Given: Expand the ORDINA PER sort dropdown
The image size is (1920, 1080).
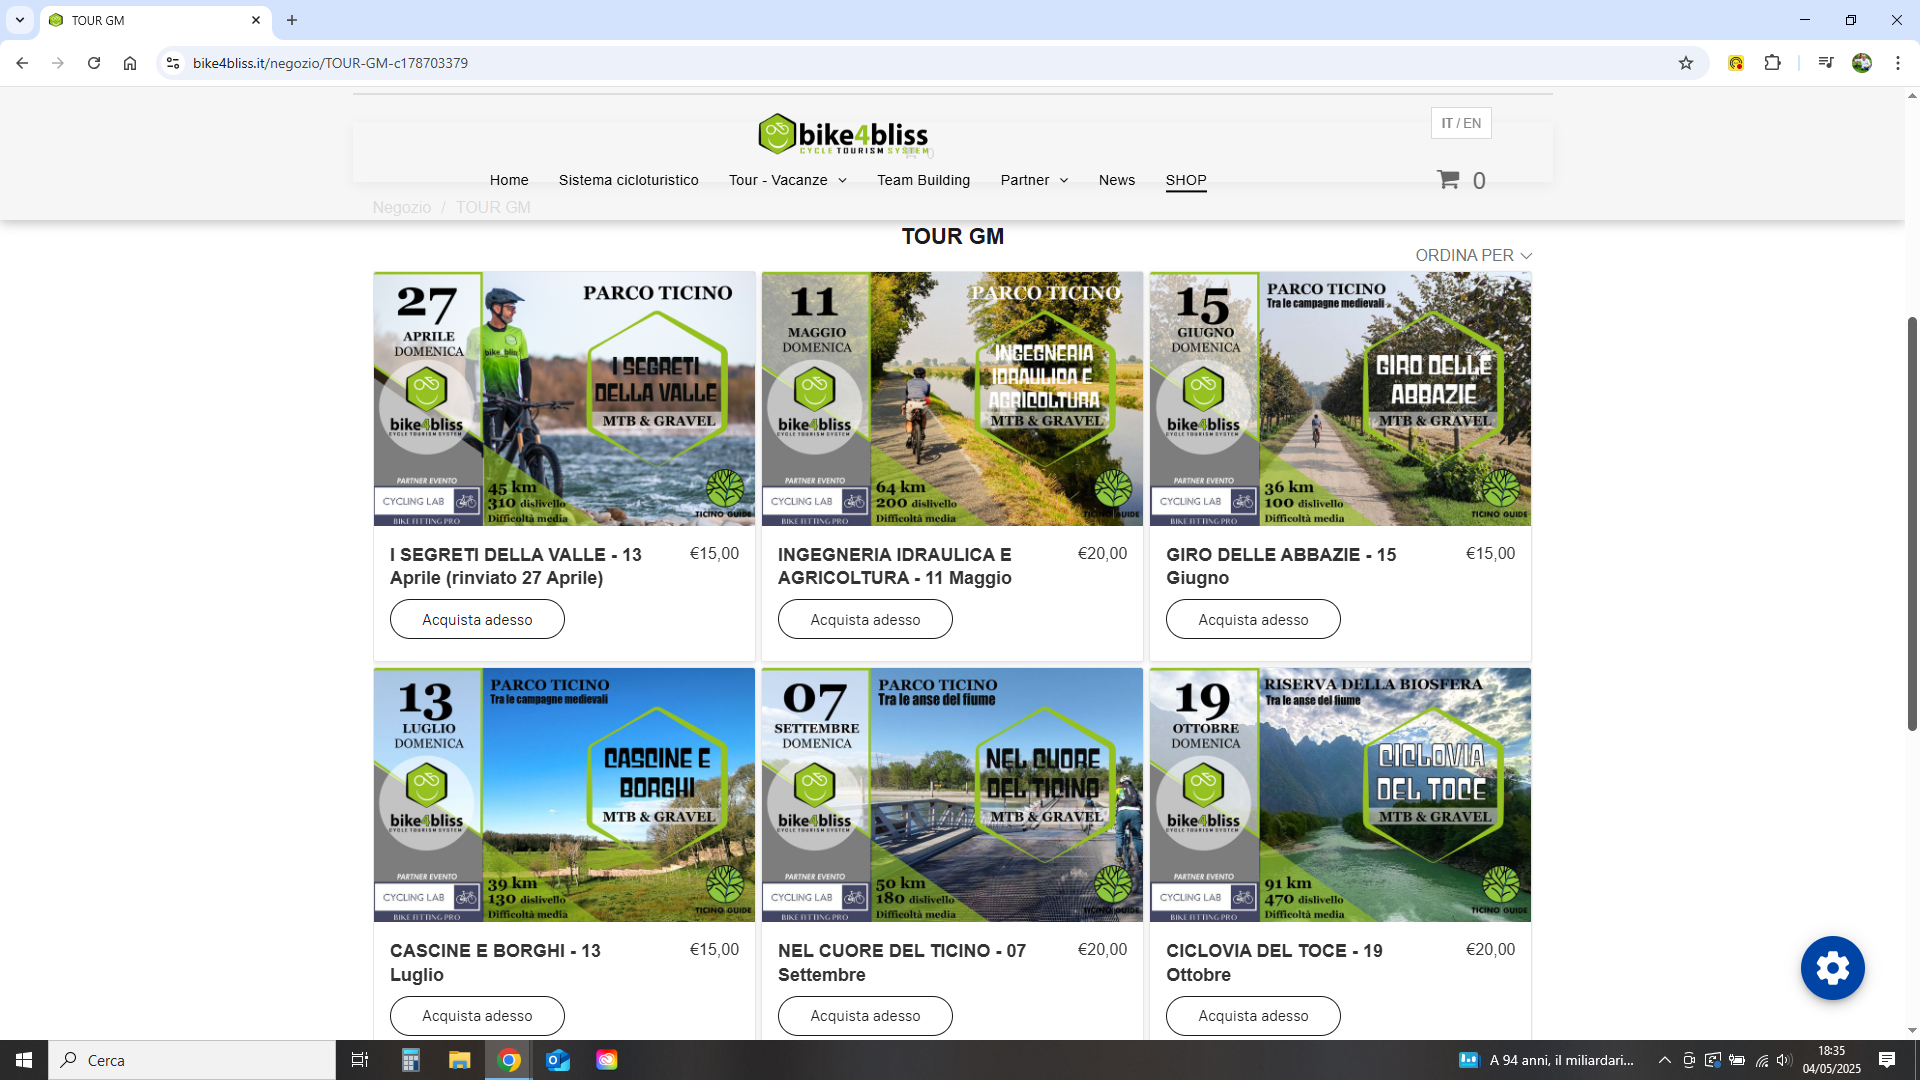Looking at the screenshot, I should click(x=1473, y=256).
